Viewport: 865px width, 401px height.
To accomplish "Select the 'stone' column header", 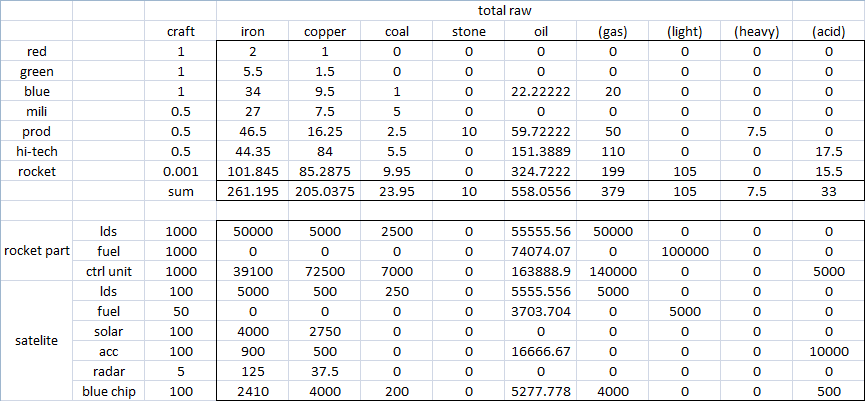I will click(468, 31).
